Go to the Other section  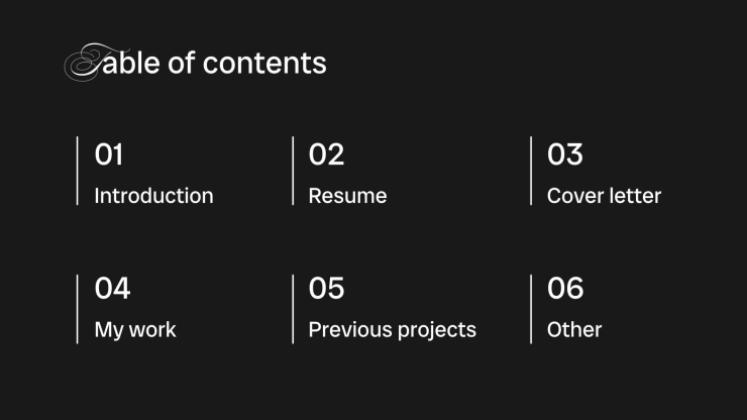(x=574, y=329)
